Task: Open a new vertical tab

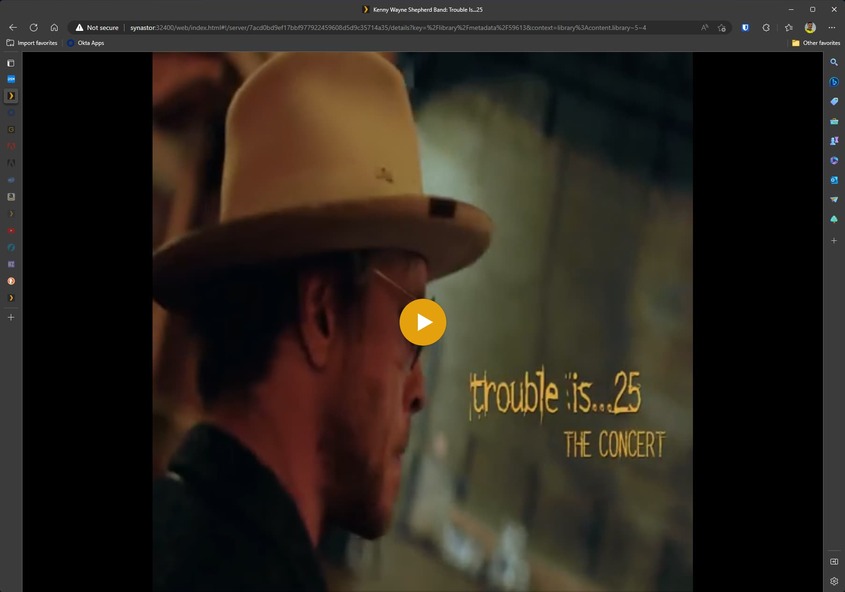Action: [11, 317]
